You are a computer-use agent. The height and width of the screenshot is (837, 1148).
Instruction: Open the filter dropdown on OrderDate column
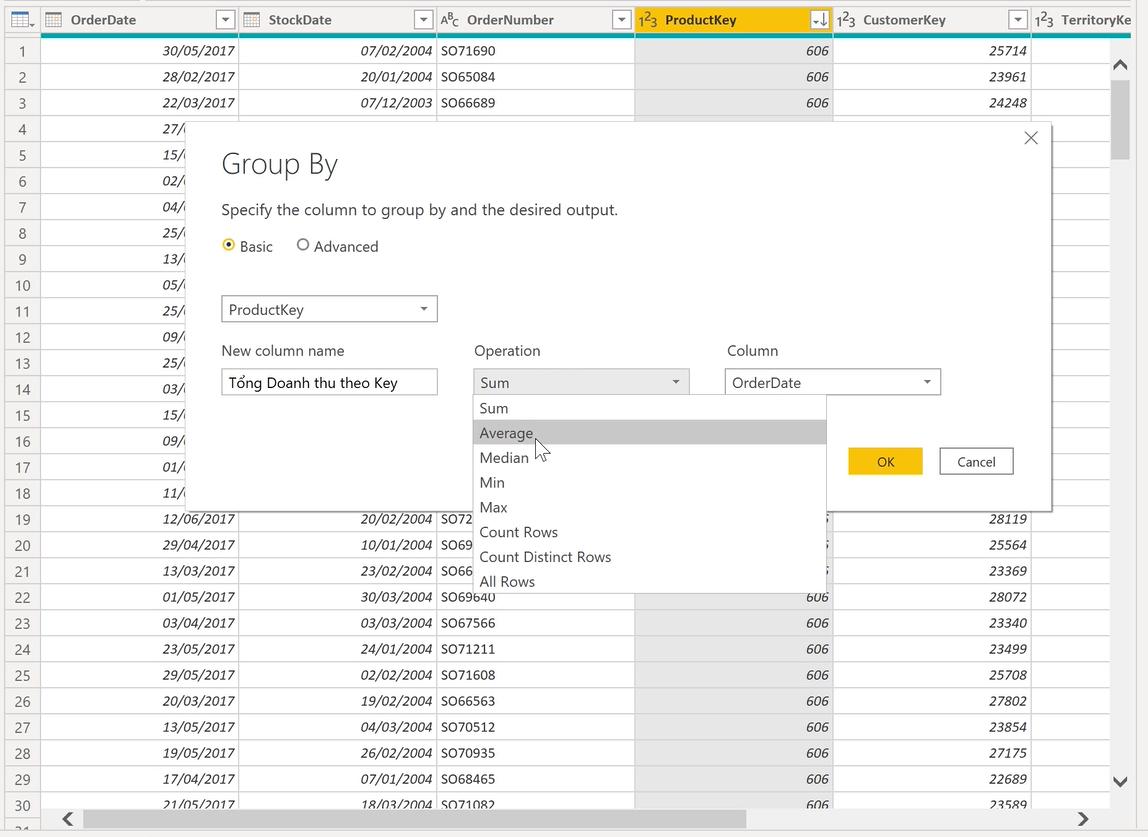[225, 19]
